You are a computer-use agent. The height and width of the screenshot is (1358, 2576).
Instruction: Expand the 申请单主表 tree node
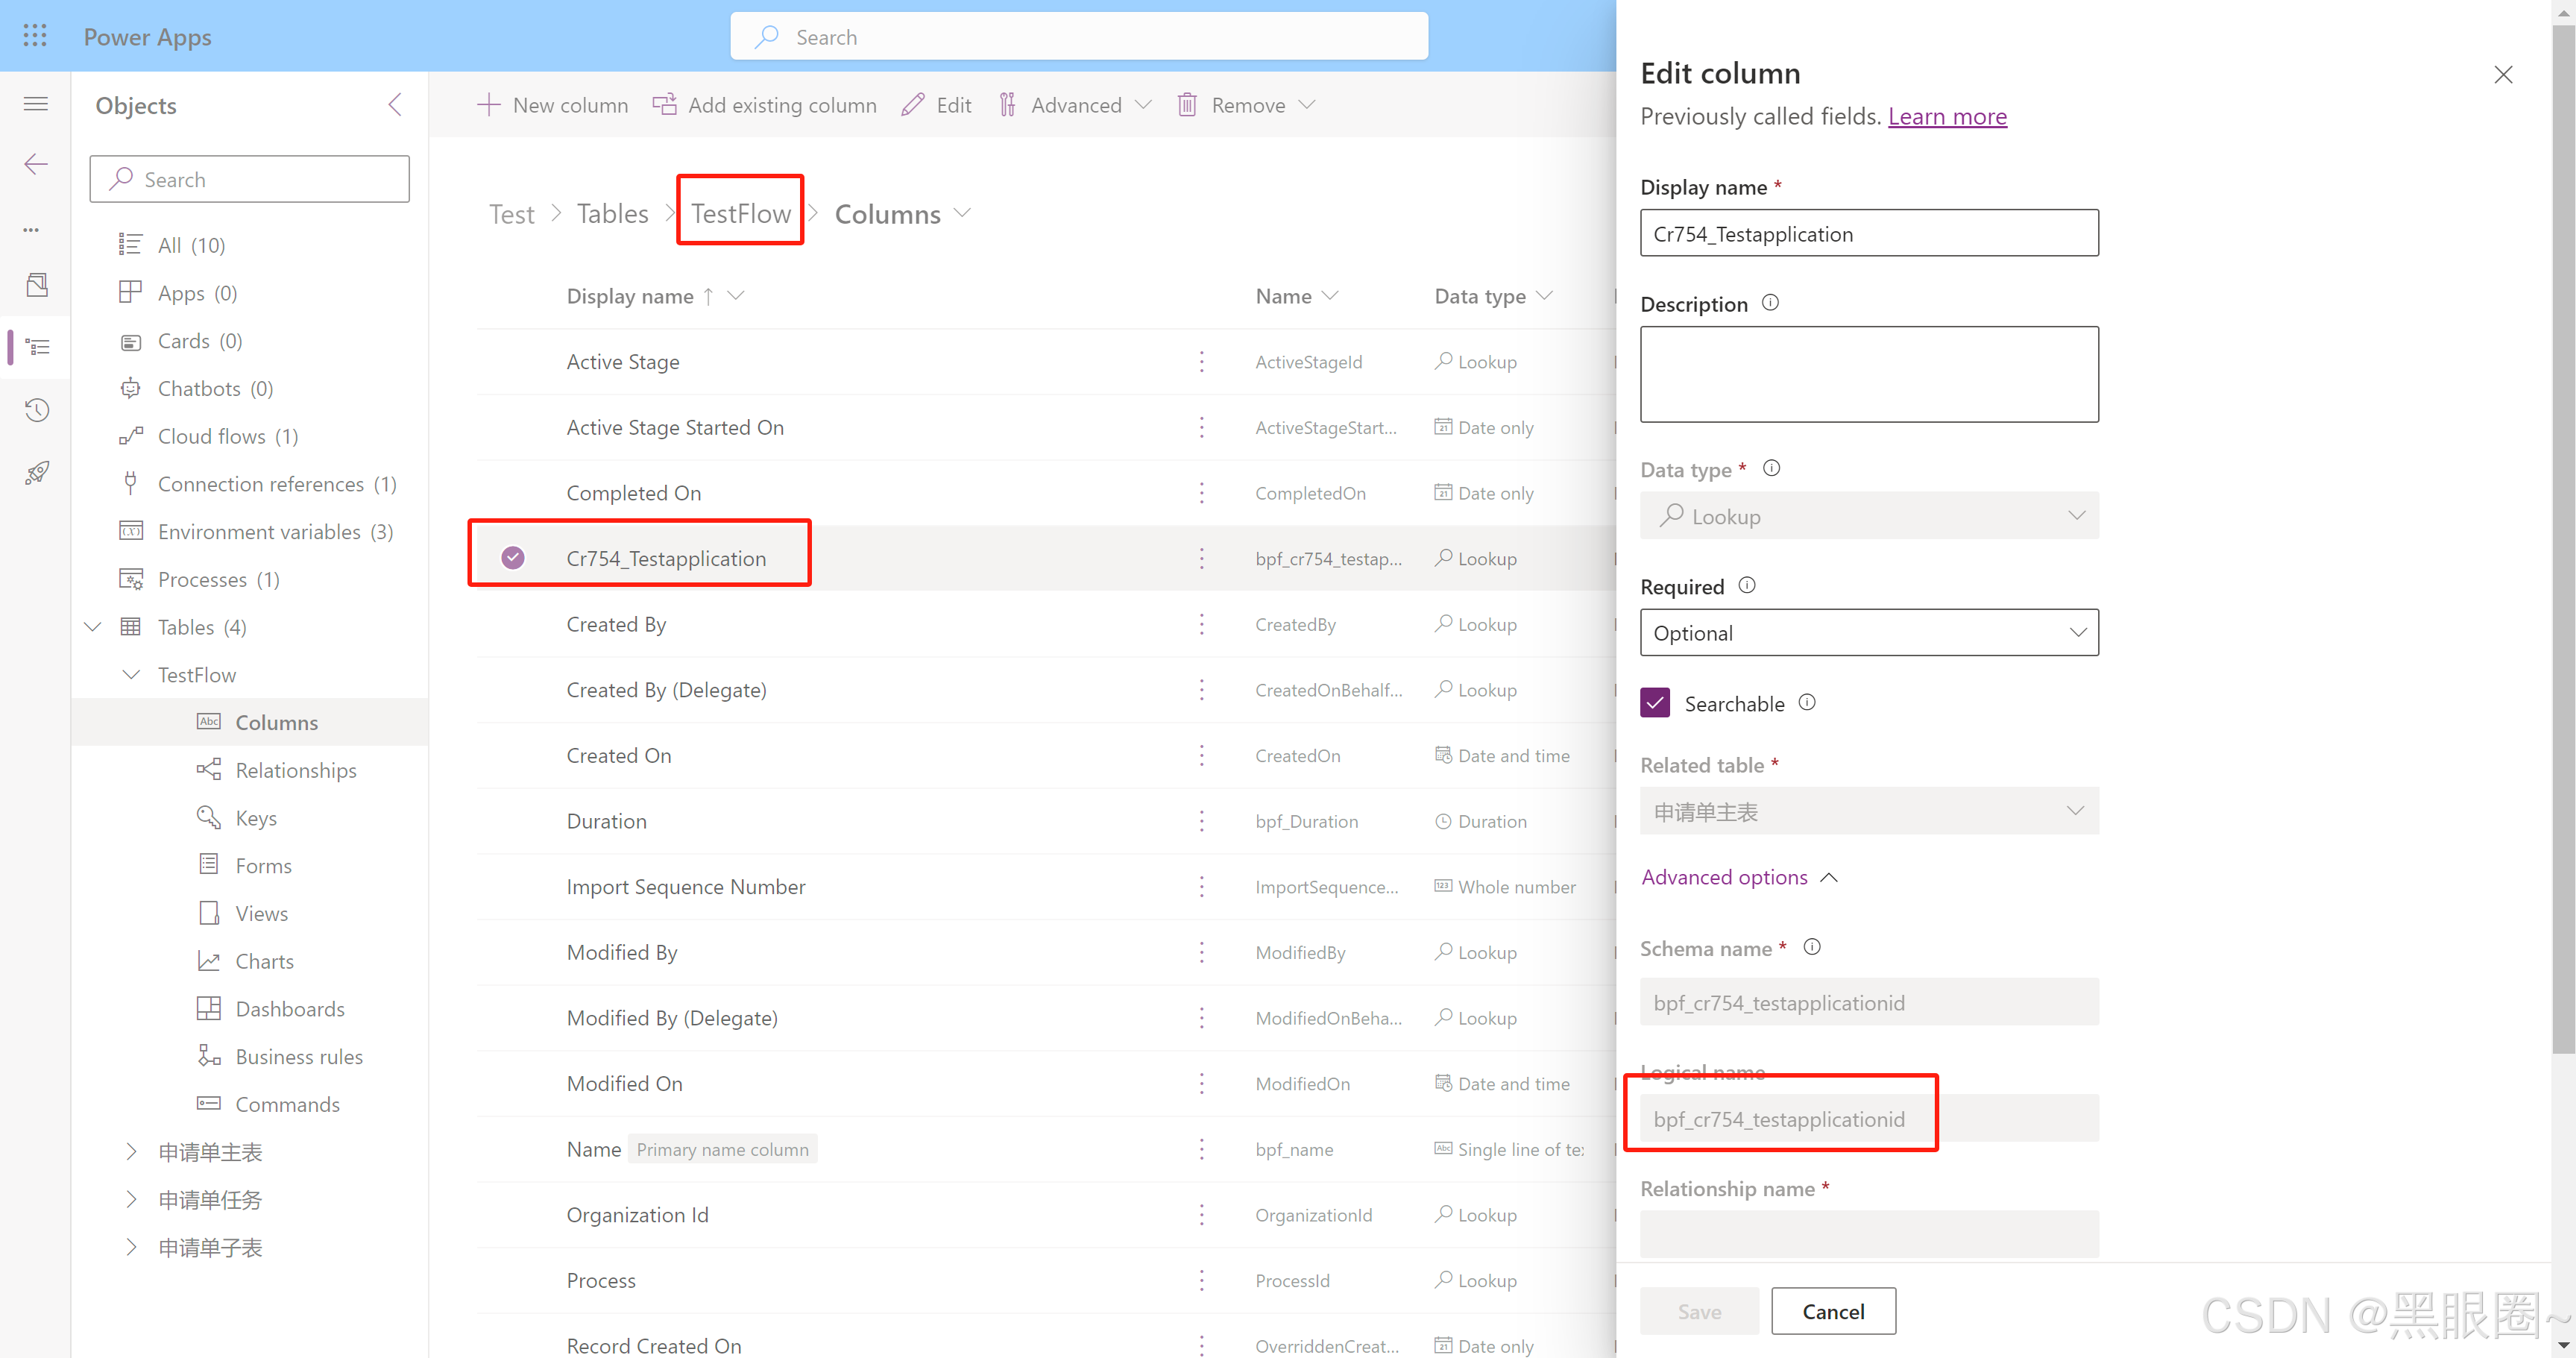point(131,1151)
